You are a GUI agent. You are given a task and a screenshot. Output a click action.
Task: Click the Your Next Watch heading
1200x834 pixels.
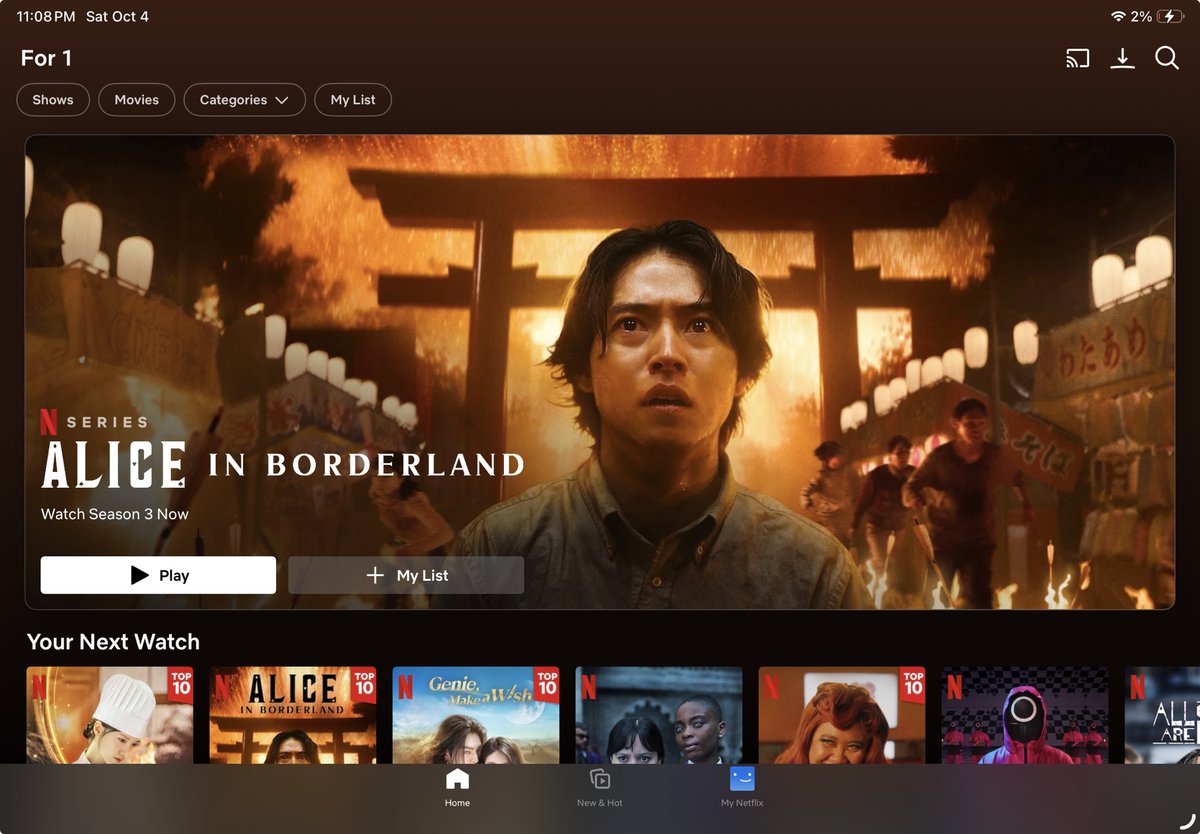113,642
